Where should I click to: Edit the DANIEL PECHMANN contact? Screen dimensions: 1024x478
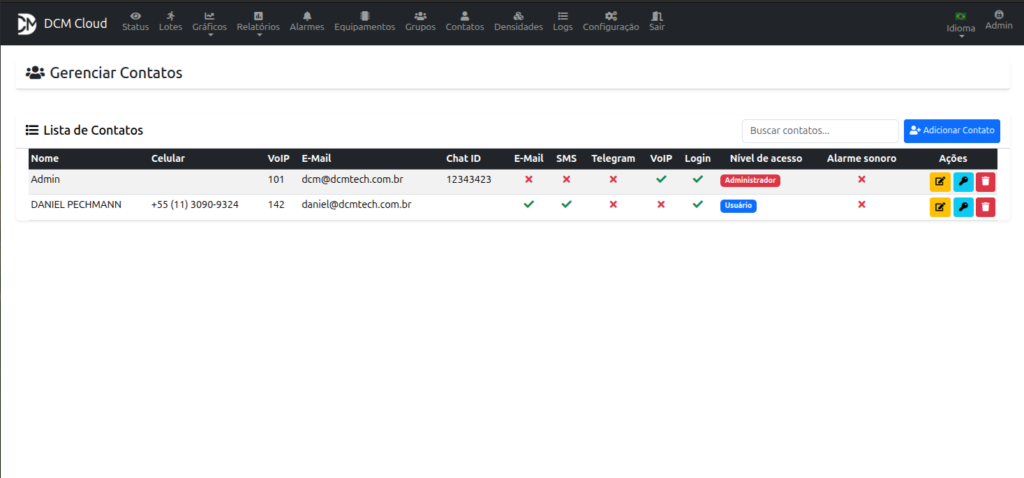pyautogui.click(x=940, y=207)
